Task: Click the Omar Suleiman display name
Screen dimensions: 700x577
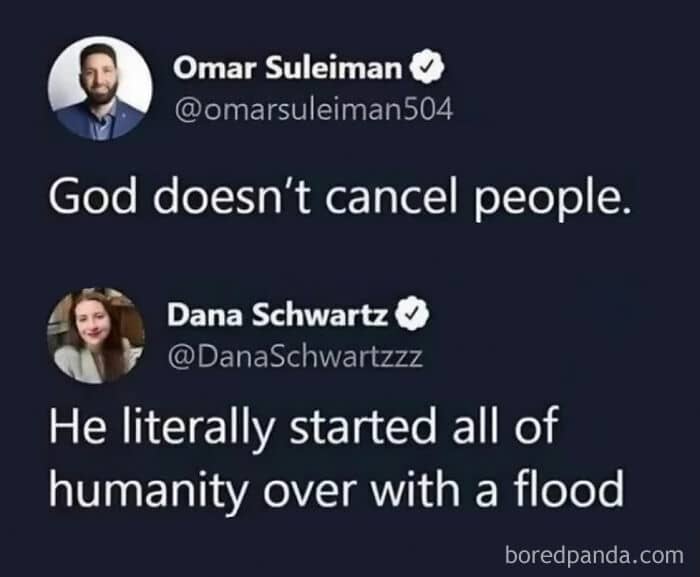Action: click(288, 68)
